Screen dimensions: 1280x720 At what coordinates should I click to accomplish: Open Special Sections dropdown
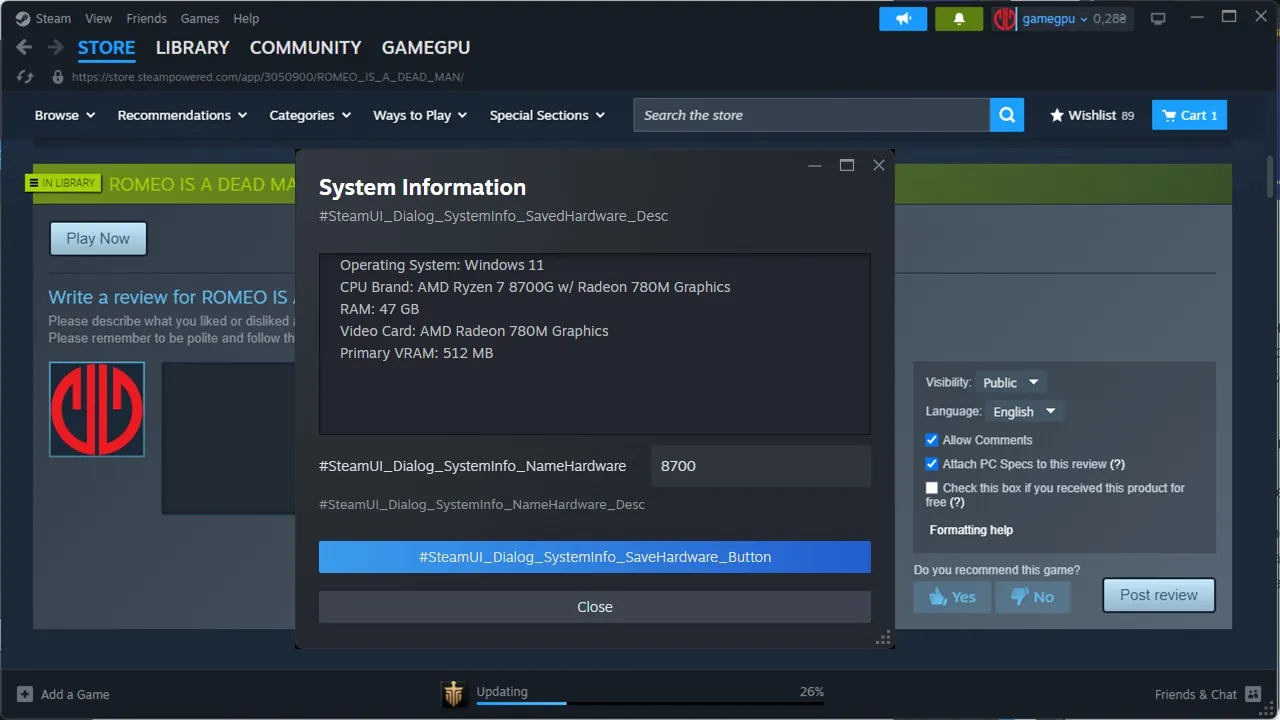point(547,115)
